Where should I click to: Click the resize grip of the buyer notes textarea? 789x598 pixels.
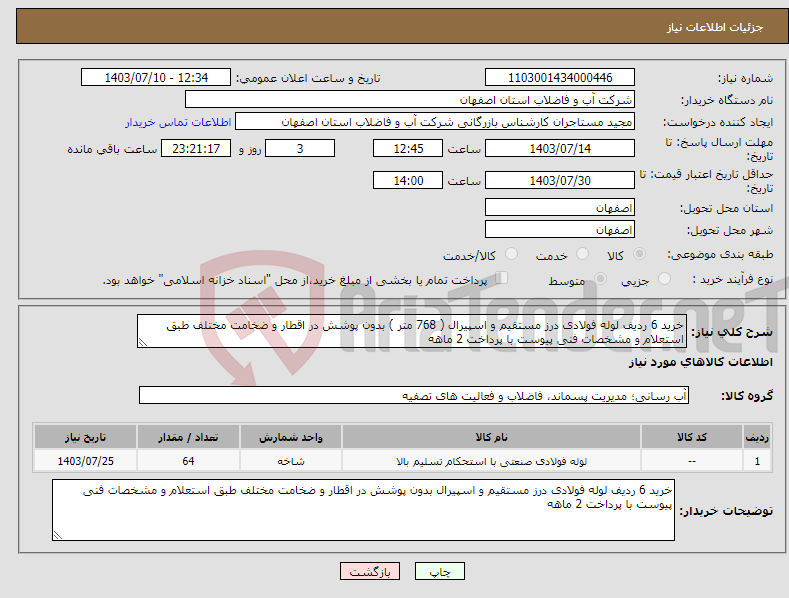click(58, 536)
